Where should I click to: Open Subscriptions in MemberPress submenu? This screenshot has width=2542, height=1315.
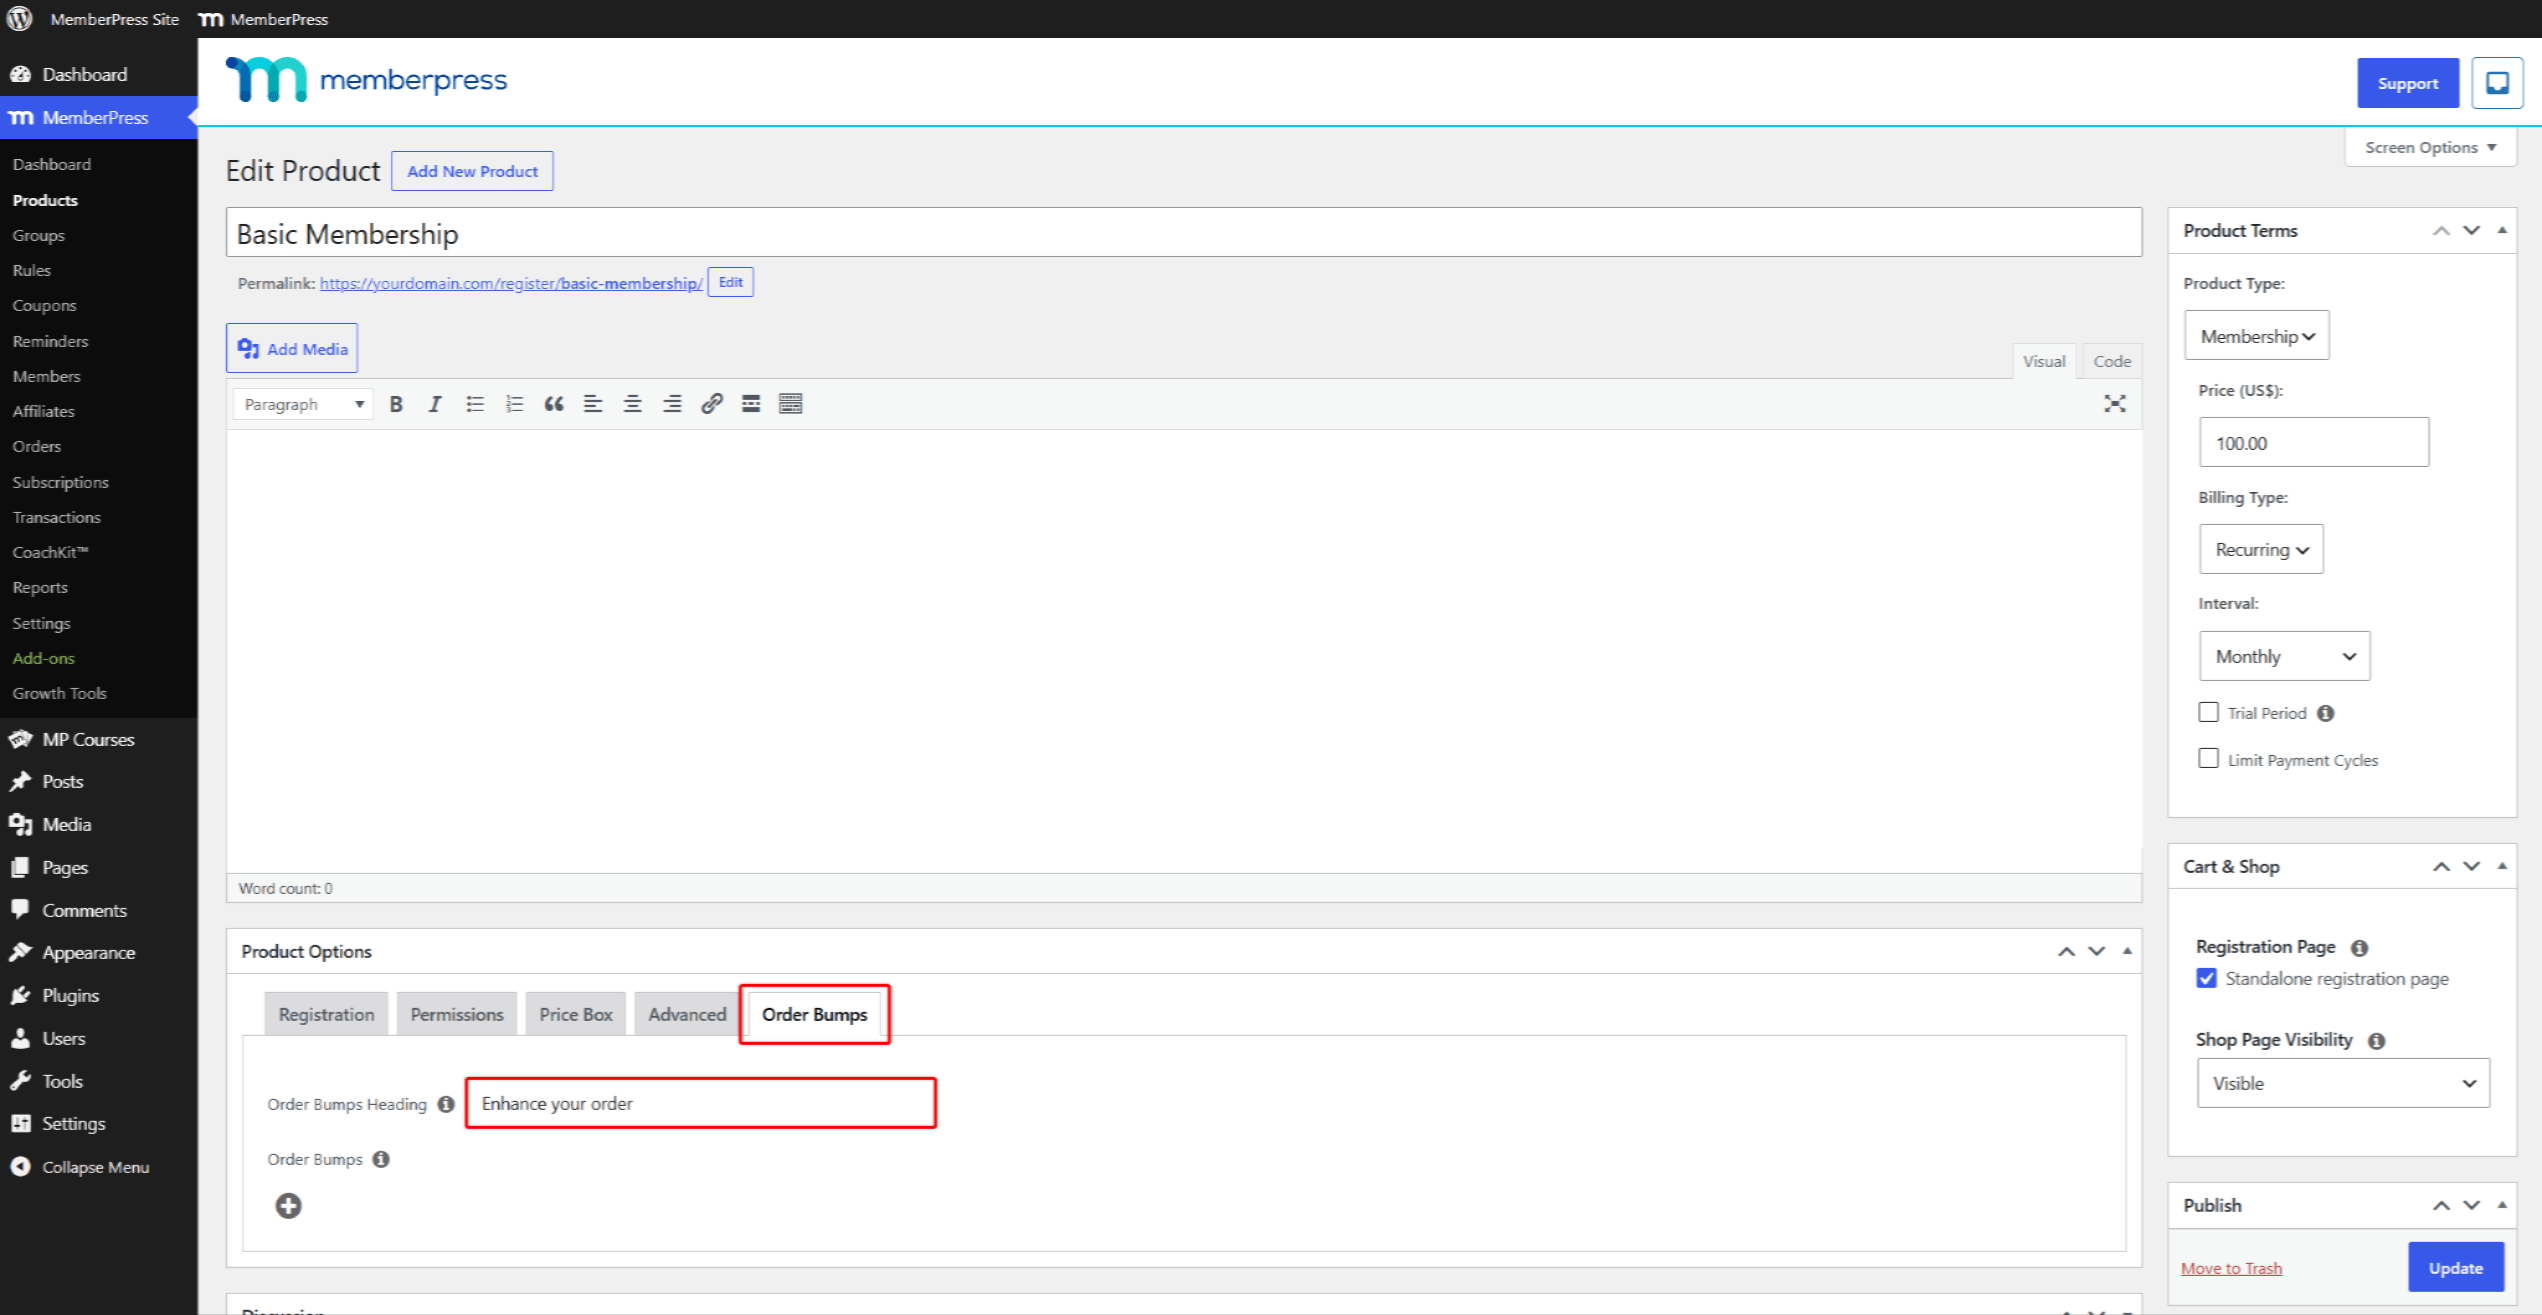tap(60, 482)
